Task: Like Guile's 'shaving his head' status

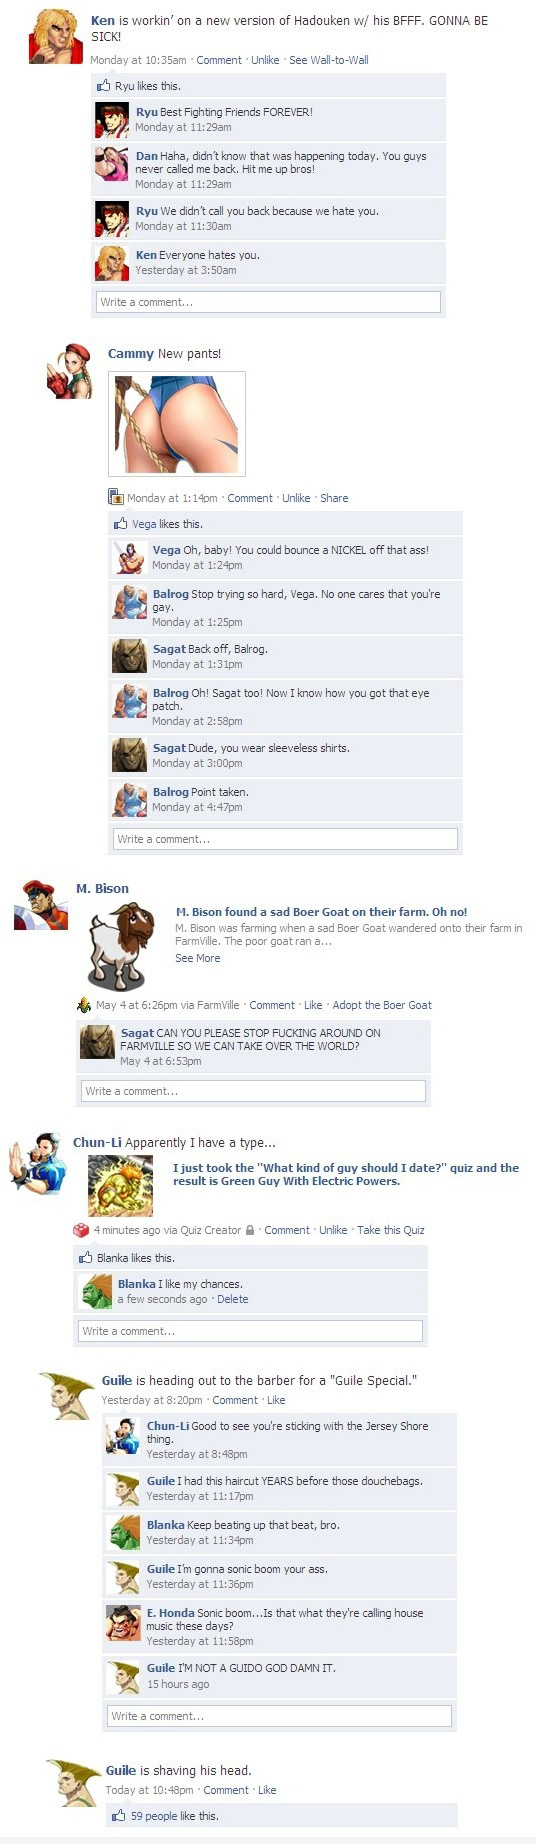Action: click(x=267, y=1790)
